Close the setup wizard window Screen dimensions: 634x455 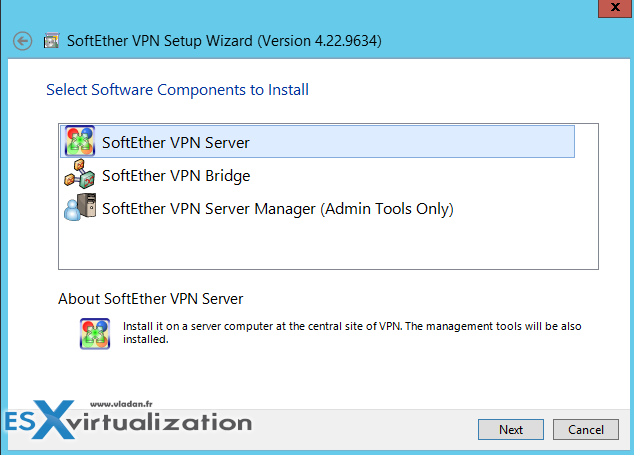point(615,8)
